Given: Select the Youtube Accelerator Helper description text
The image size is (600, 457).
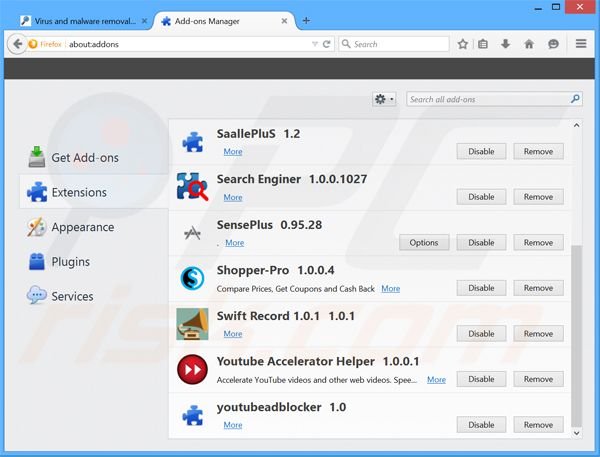Looking at the screenshot, I should pyautogui.click(x=316, y=380).
